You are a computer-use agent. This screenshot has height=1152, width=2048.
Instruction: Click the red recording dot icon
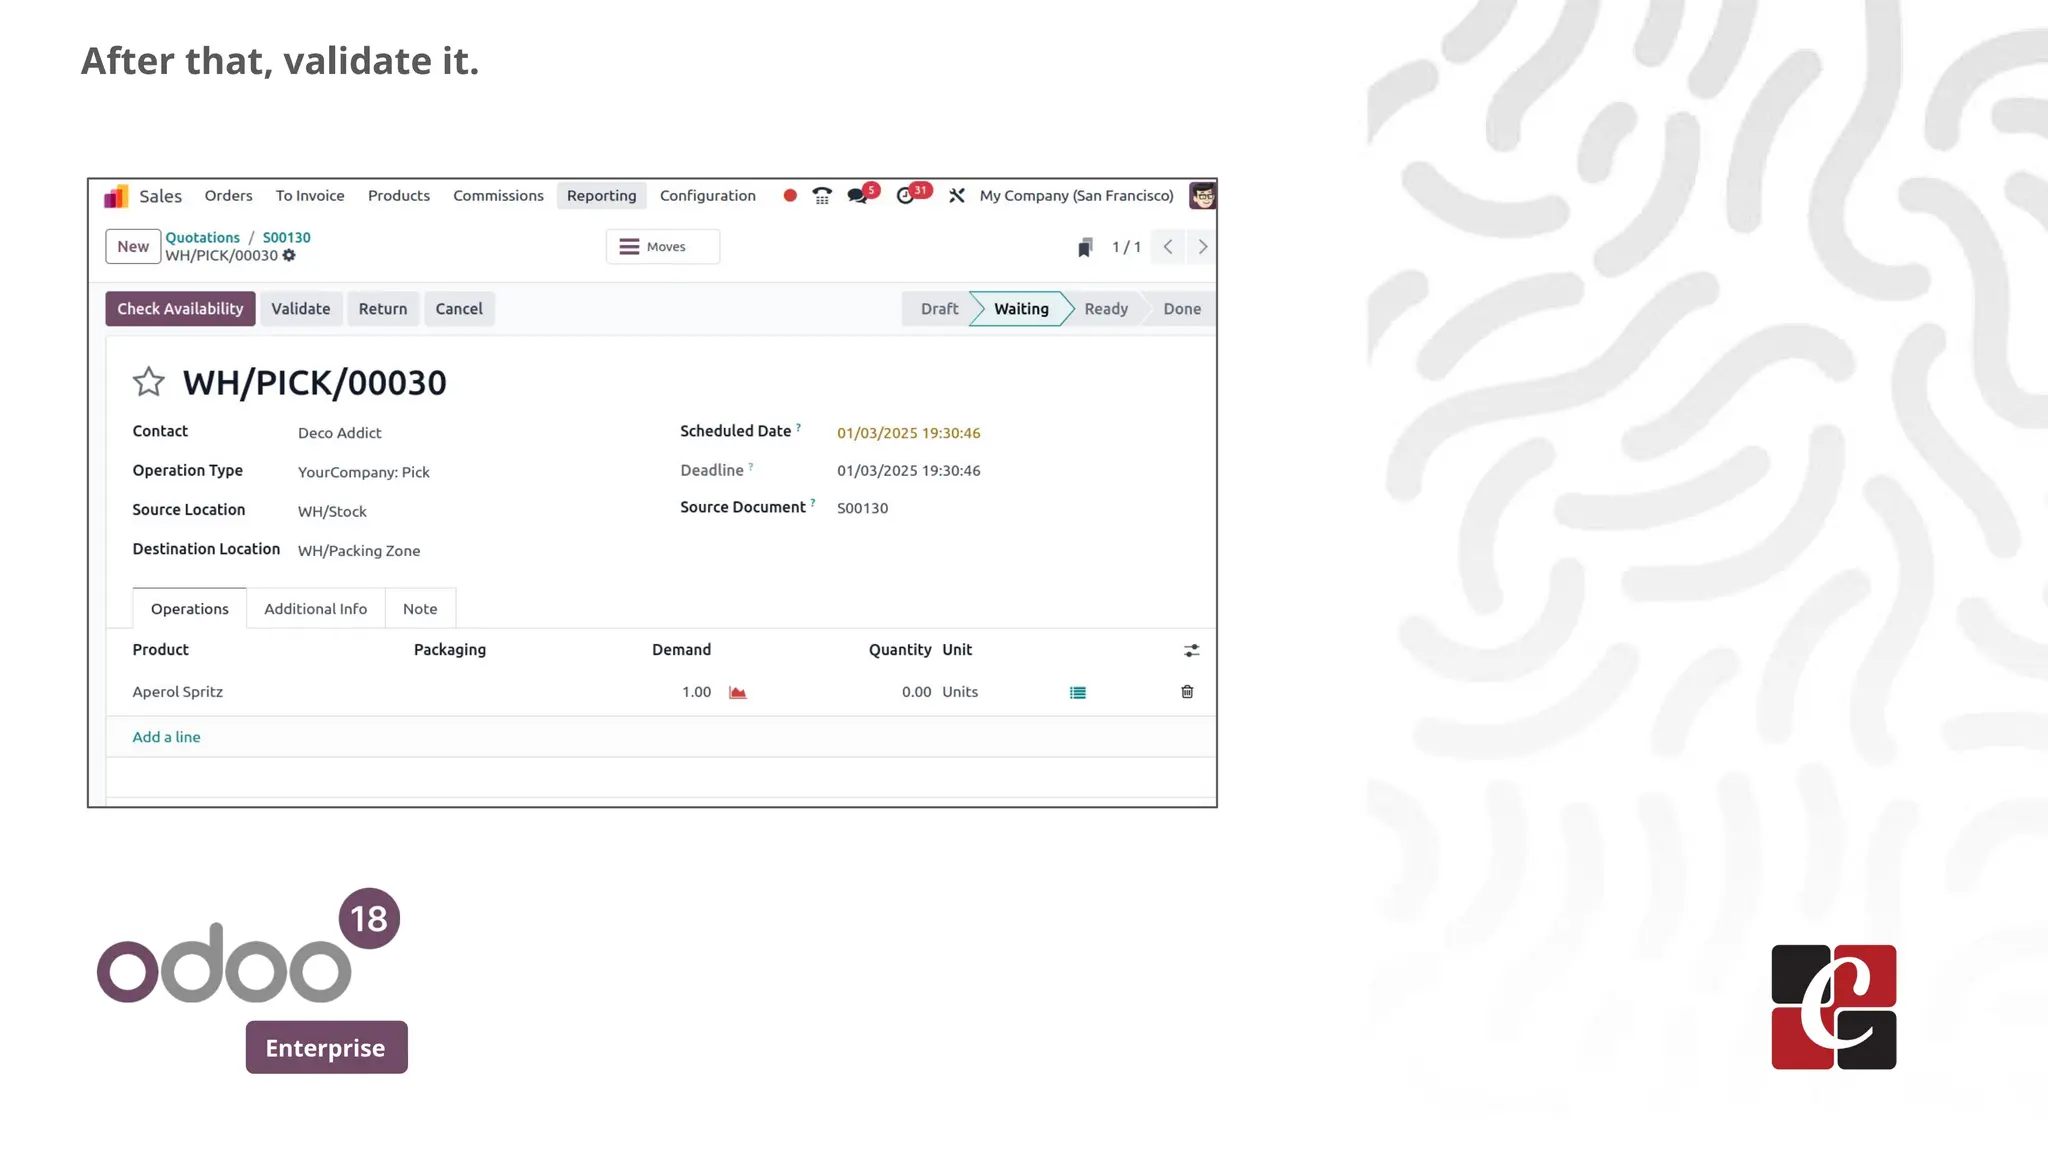[790, 196]
